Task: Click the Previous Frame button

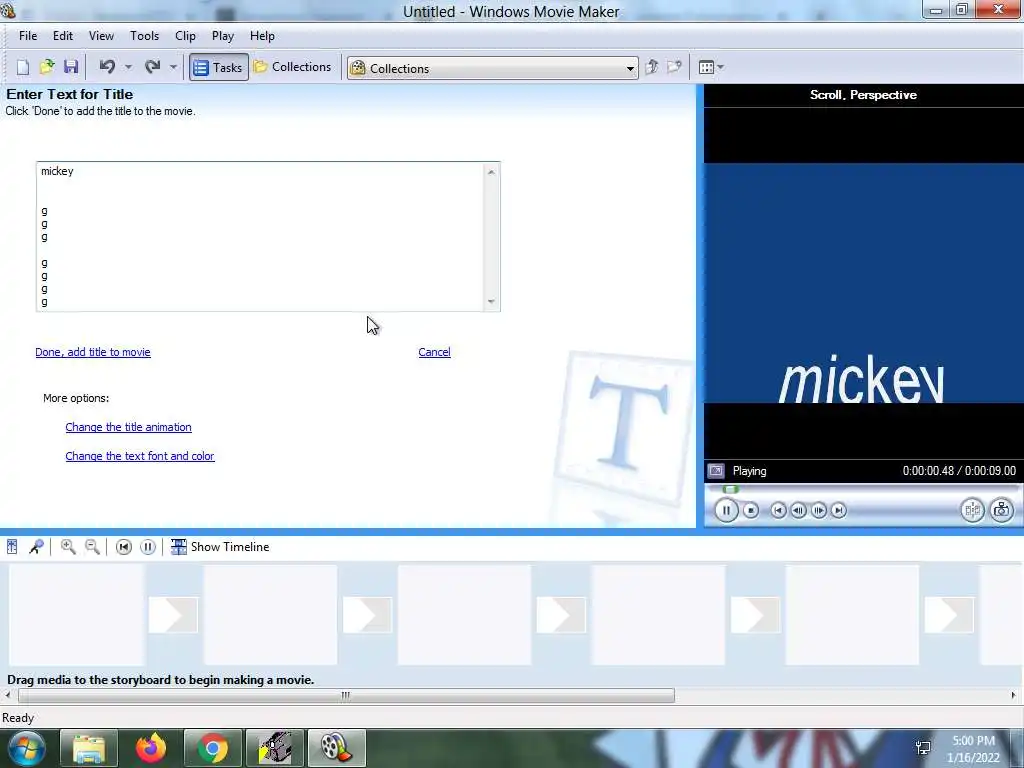Action: pos(798,510)
